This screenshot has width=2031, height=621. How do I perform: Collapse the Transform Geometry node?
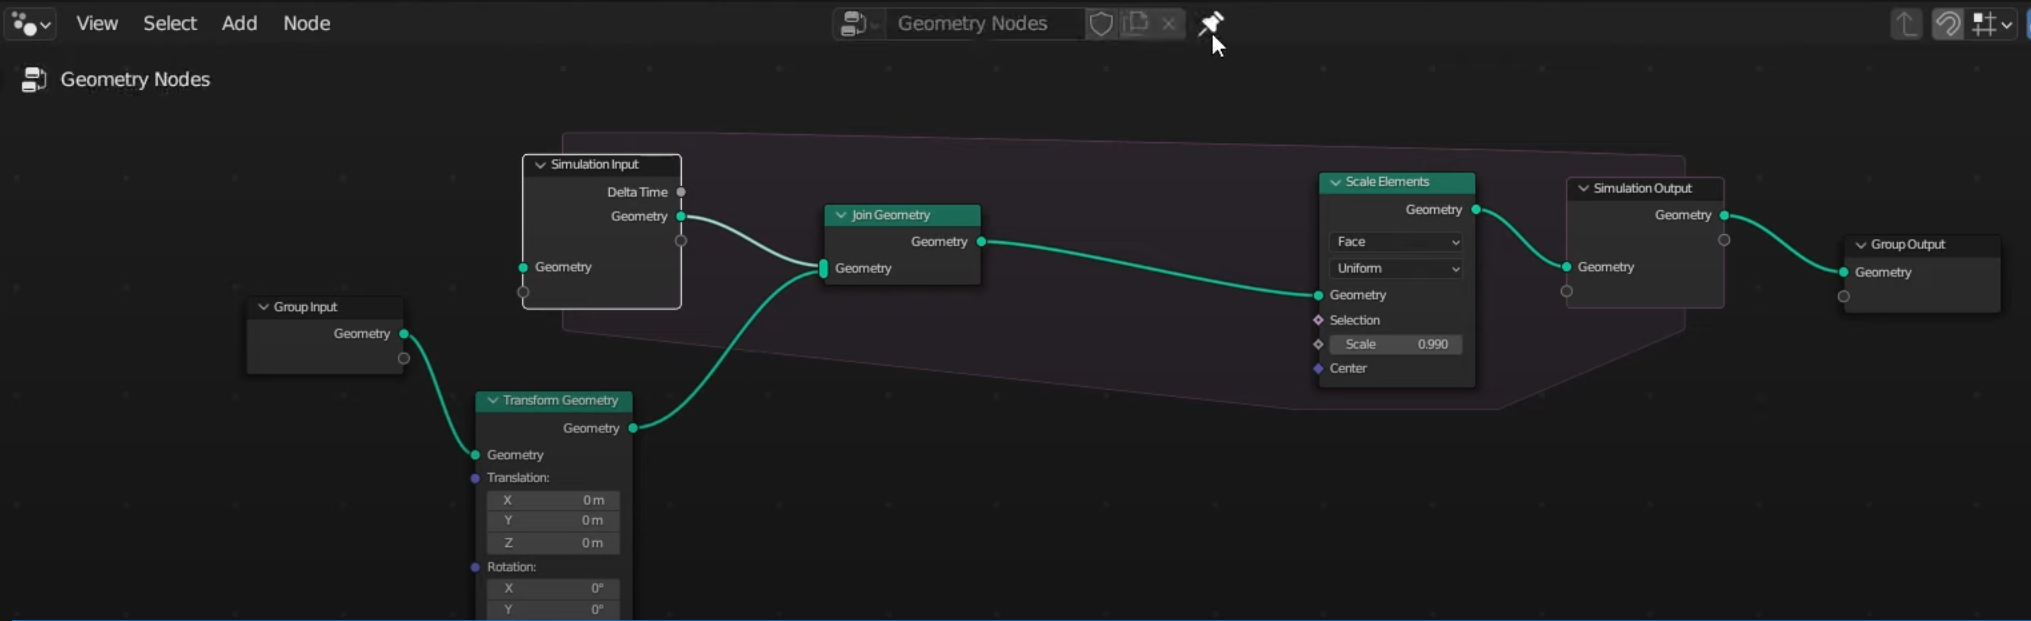click(492, 400)
